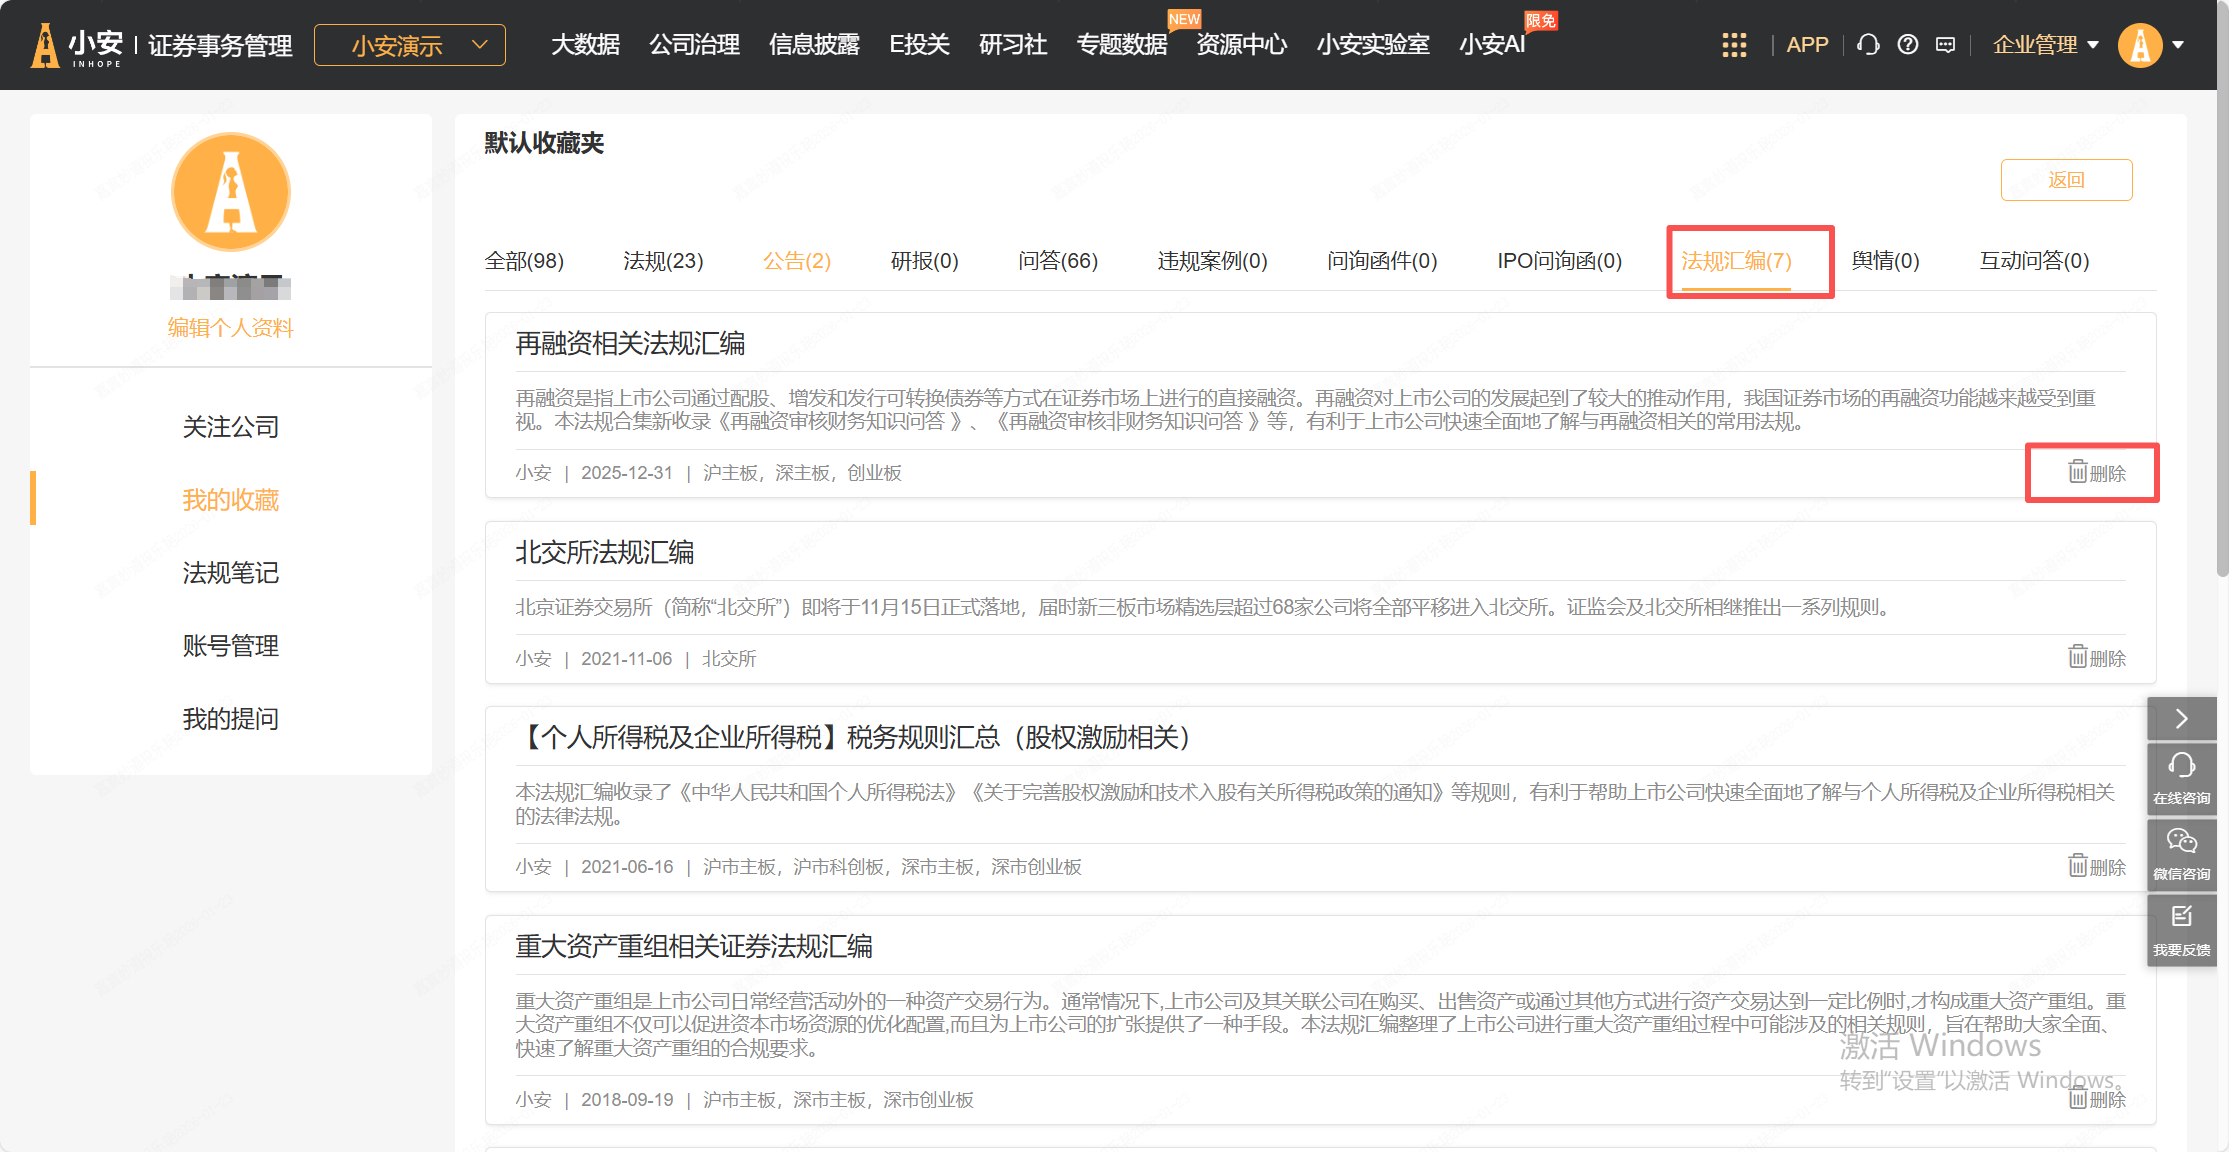This screenshot has width=2229, height=1152.
Task: Open the apps grid icon in header
Action: click(x=1734, y=45)
